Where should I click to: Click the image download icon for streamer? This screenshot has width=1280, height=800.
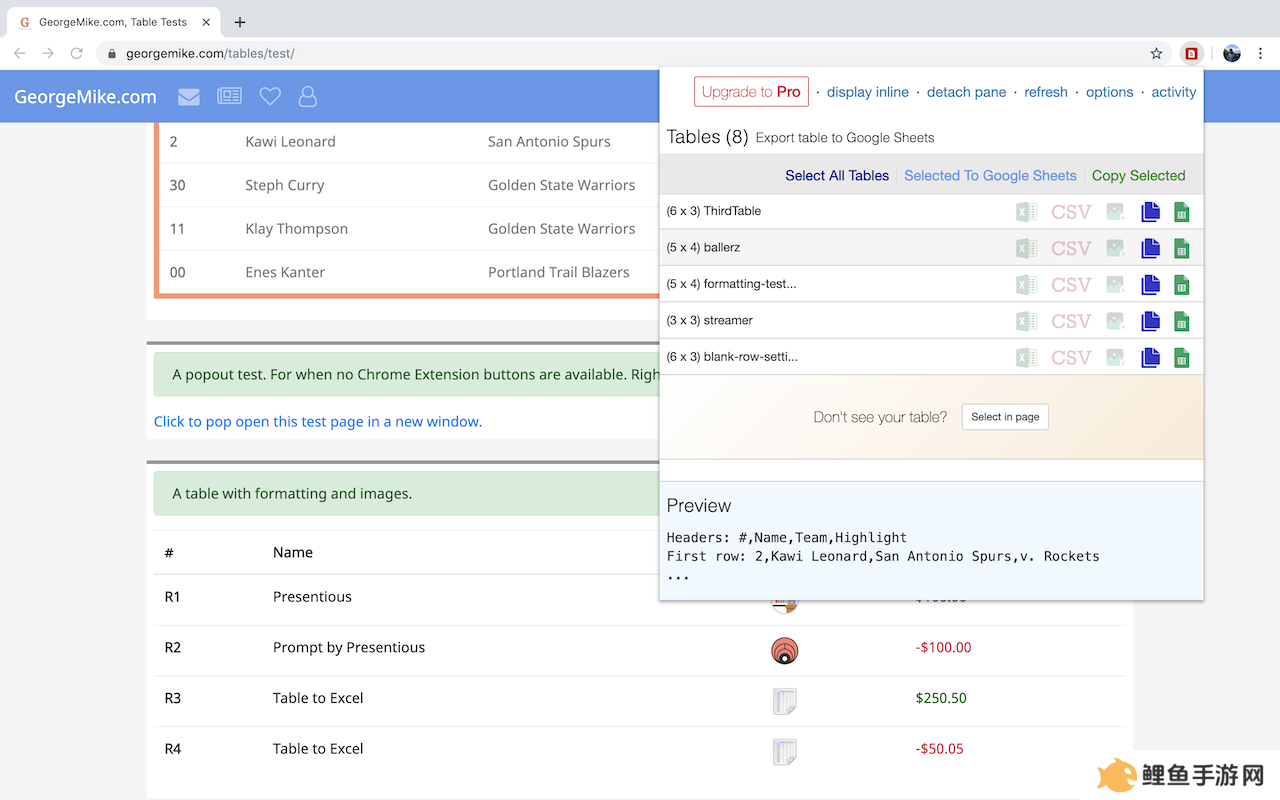click(x=1116, y=321)
